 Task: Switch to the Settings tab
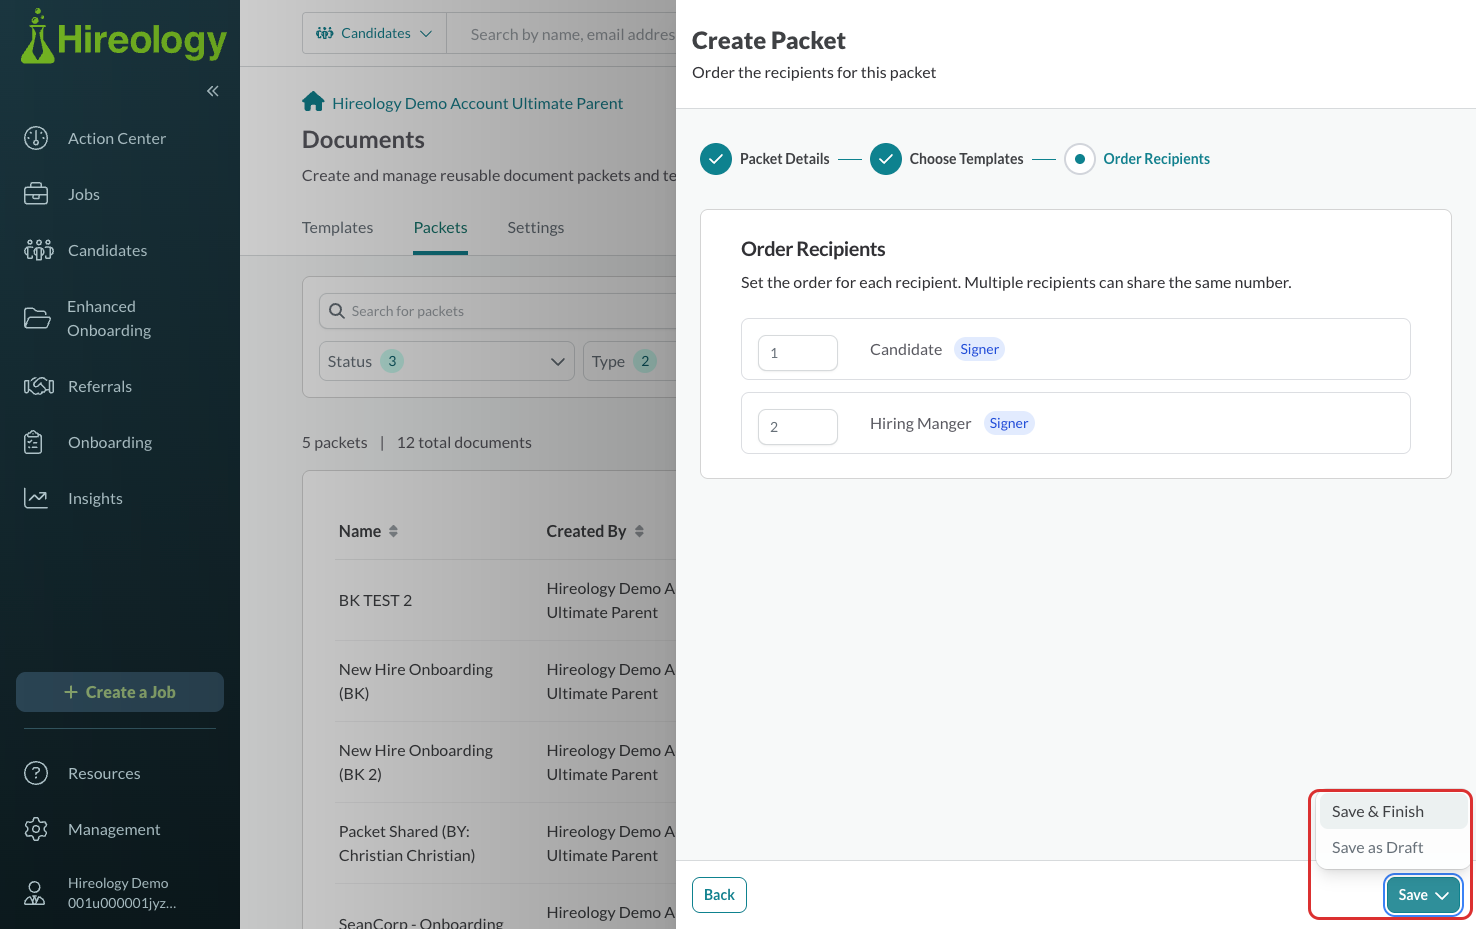[x=535, y=228]
